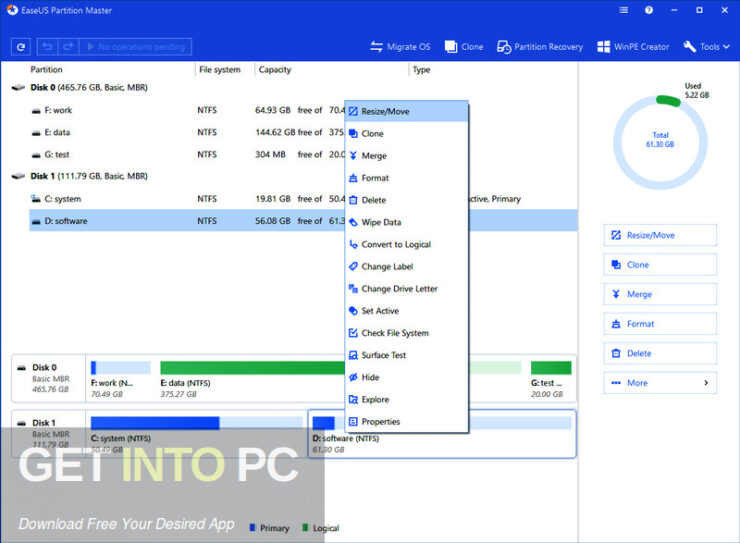Select Surface Test menu entry

pos(407,355)
